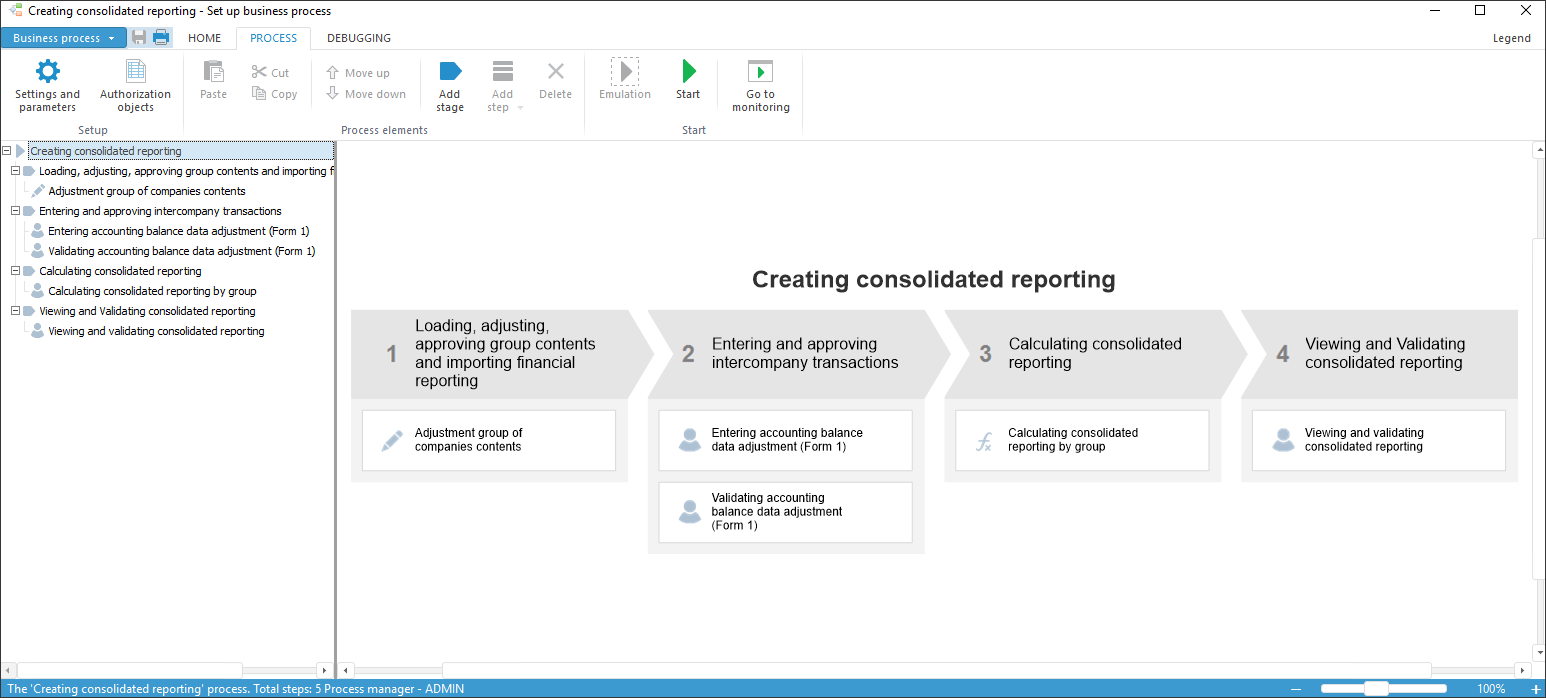Click the app icon in title bar
Image resolution: width=1546 pixels, height=698 pixels.
coord(15,11)
